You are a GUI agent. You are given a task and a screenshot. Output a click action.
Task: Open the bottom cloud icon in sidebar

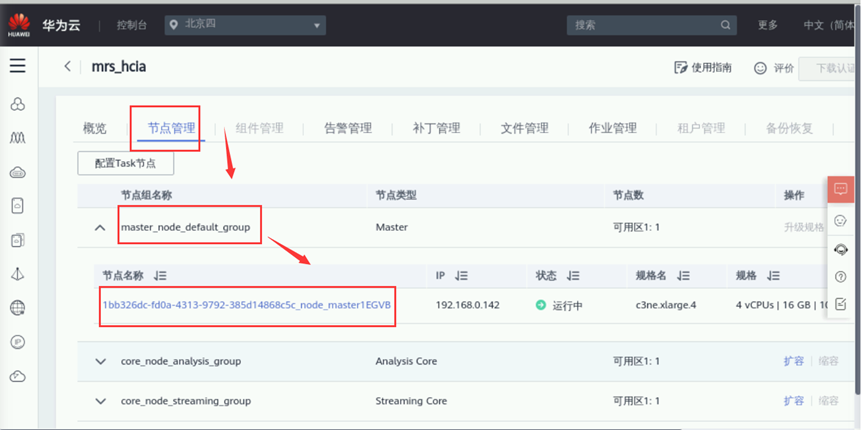coord(18,376)
